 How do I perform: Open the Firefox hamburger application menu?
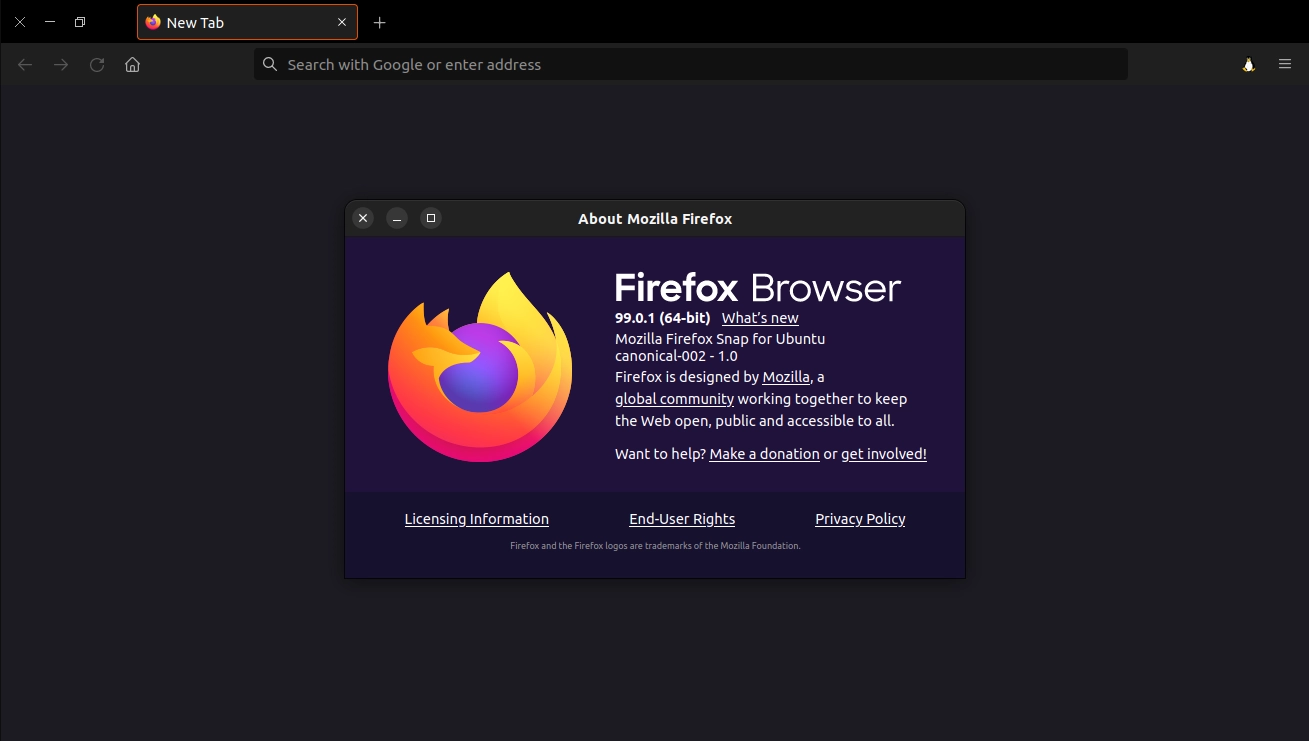pyautogui.click(x=1285, y=64)
